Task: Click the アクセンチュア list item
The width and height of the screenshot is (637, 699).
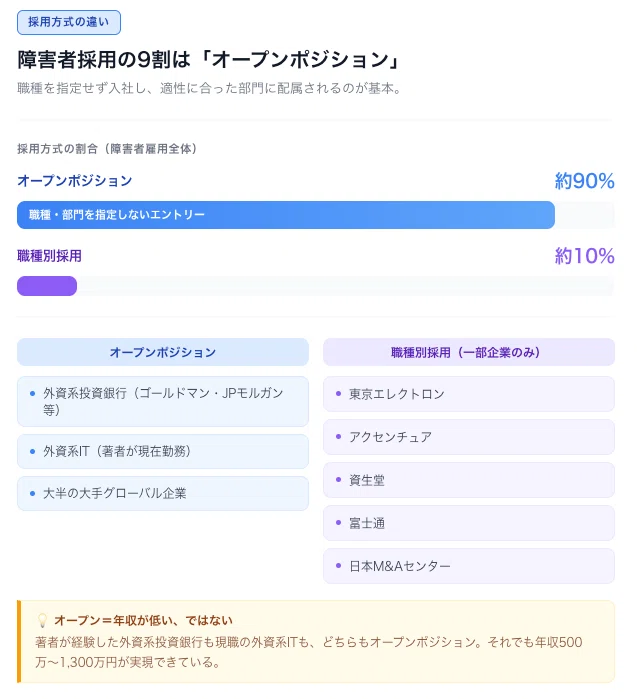Action: 469,437
